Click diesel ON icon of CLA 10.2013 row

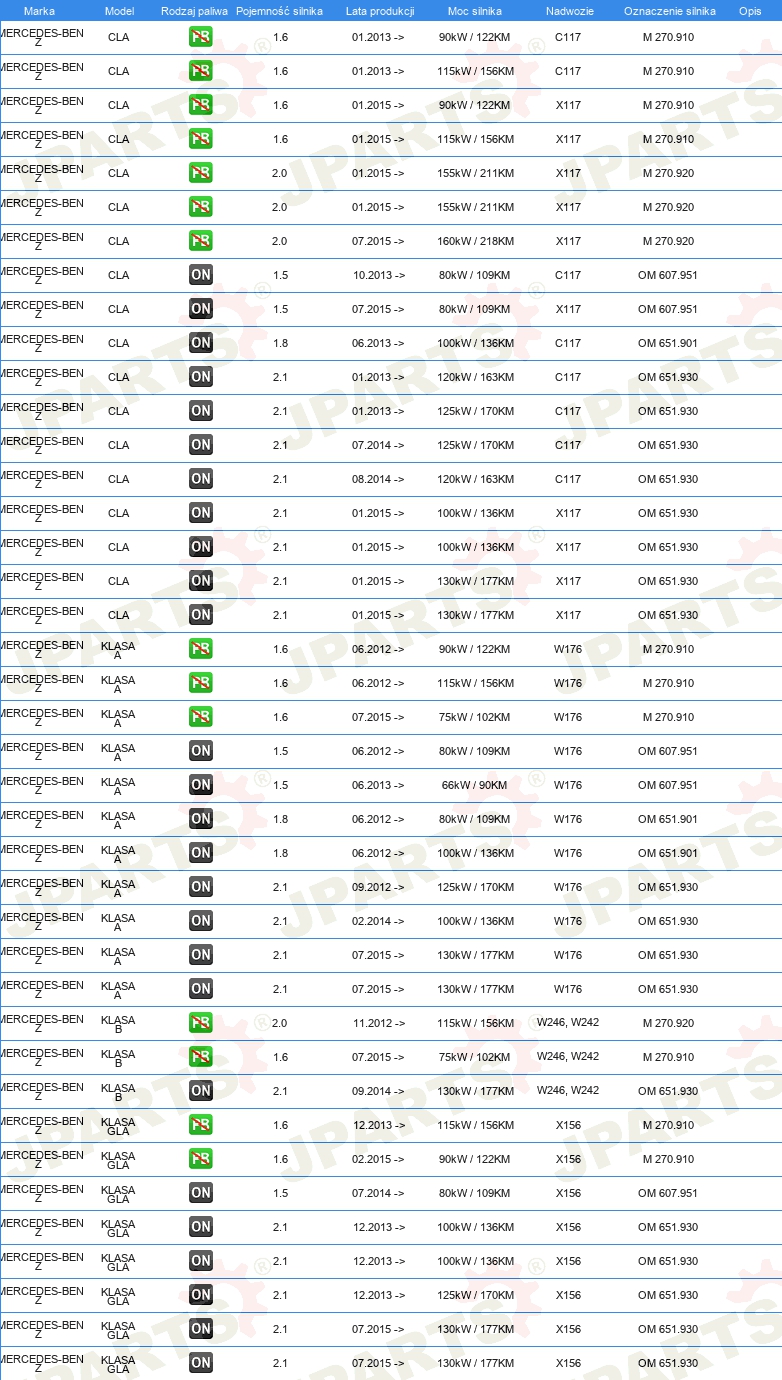point(201,276)
